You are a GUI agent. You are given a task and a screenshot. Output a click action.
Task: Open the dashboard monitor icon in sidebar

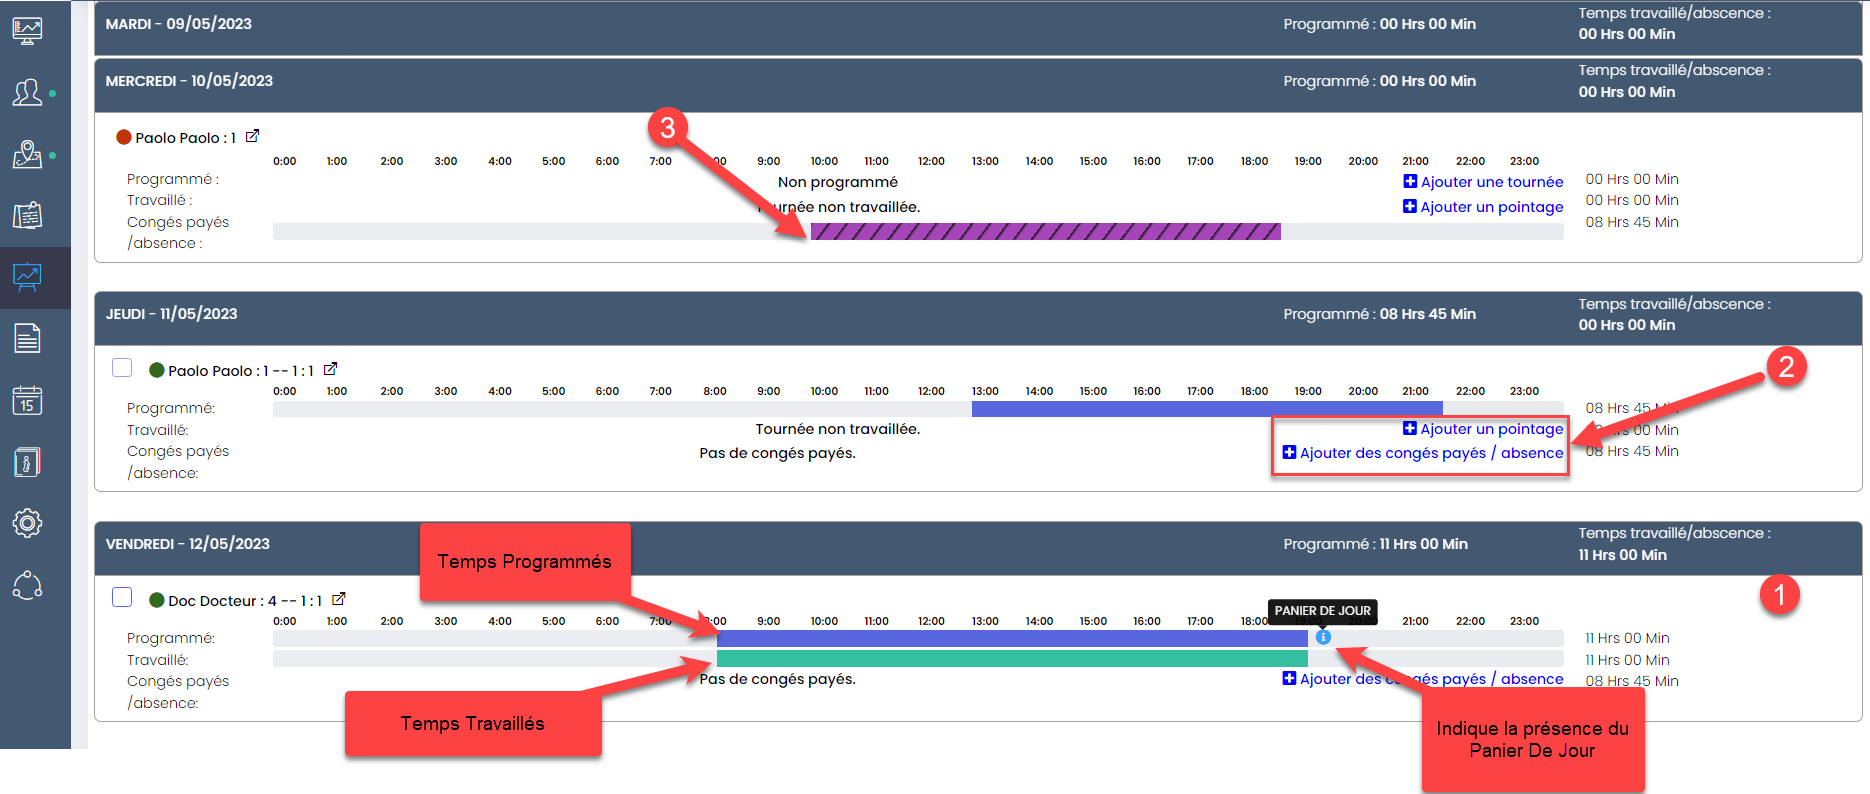(27, 31)
